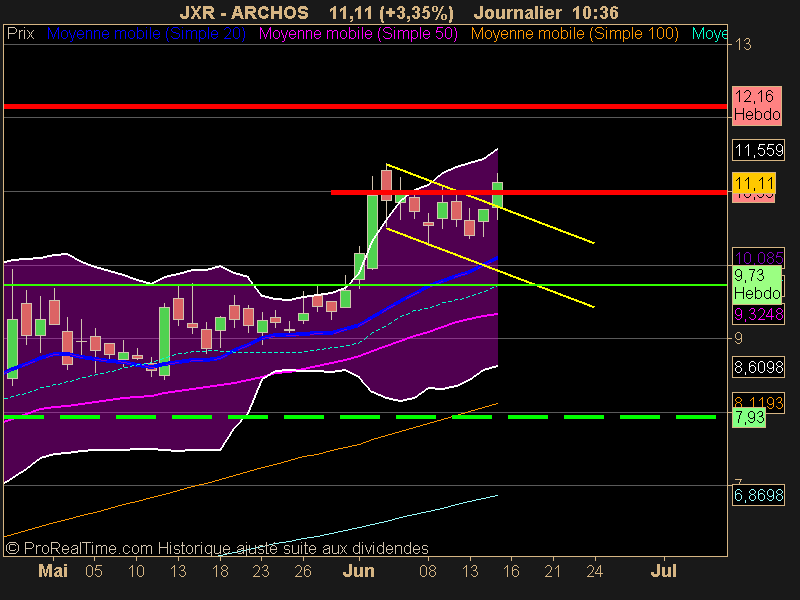Click the Moyenne mobile (Simple 50) legend
Screen dimensions: 800x600
pyautogui.click(x=358, y=34)
